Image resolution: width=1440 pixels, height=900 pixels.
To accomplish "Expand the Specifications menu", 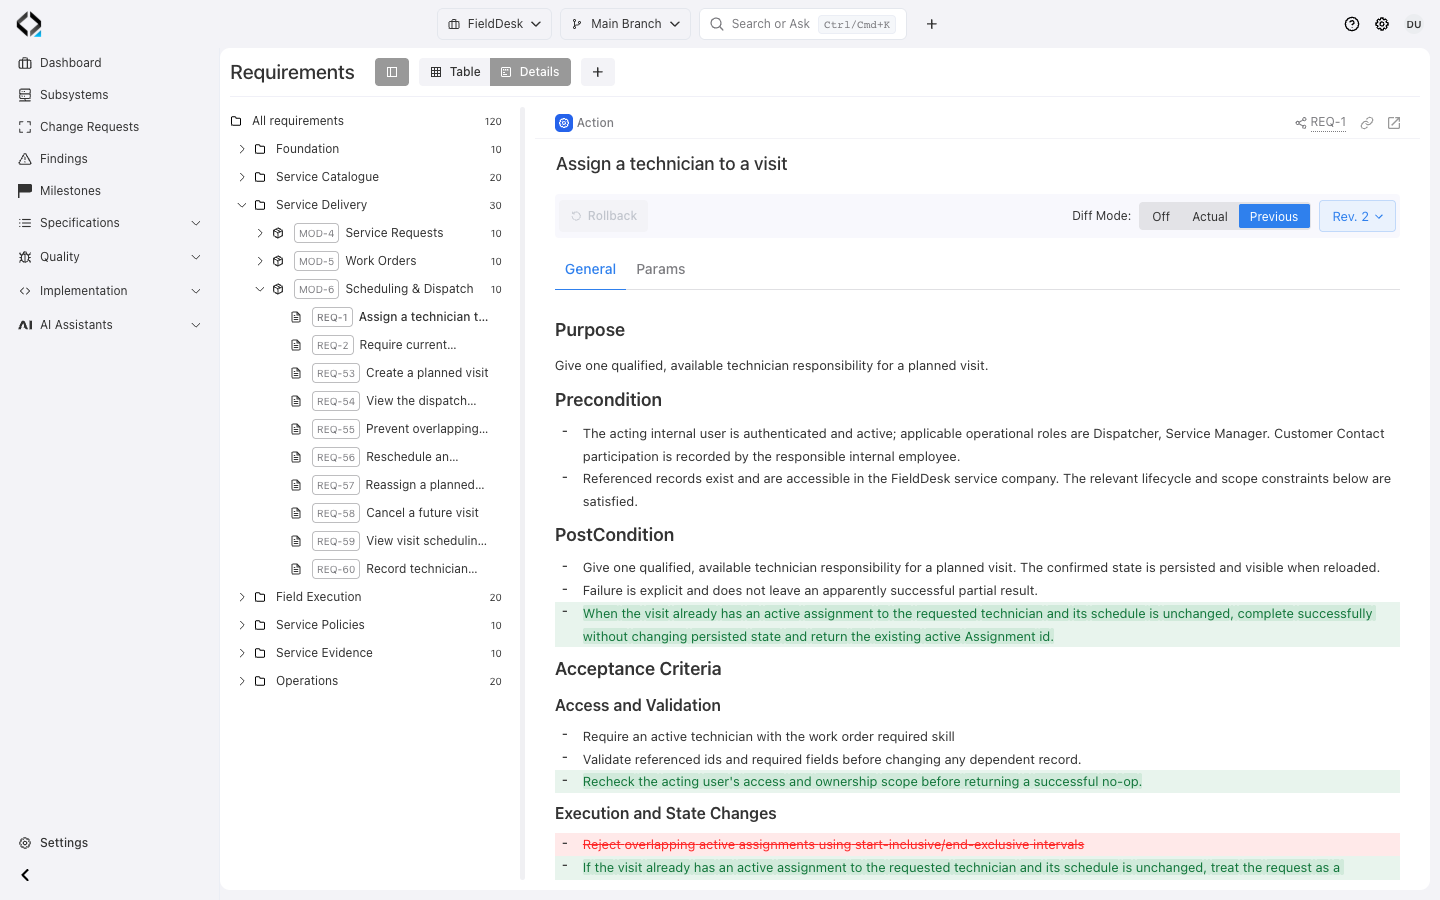I will [x=196, y=223].
